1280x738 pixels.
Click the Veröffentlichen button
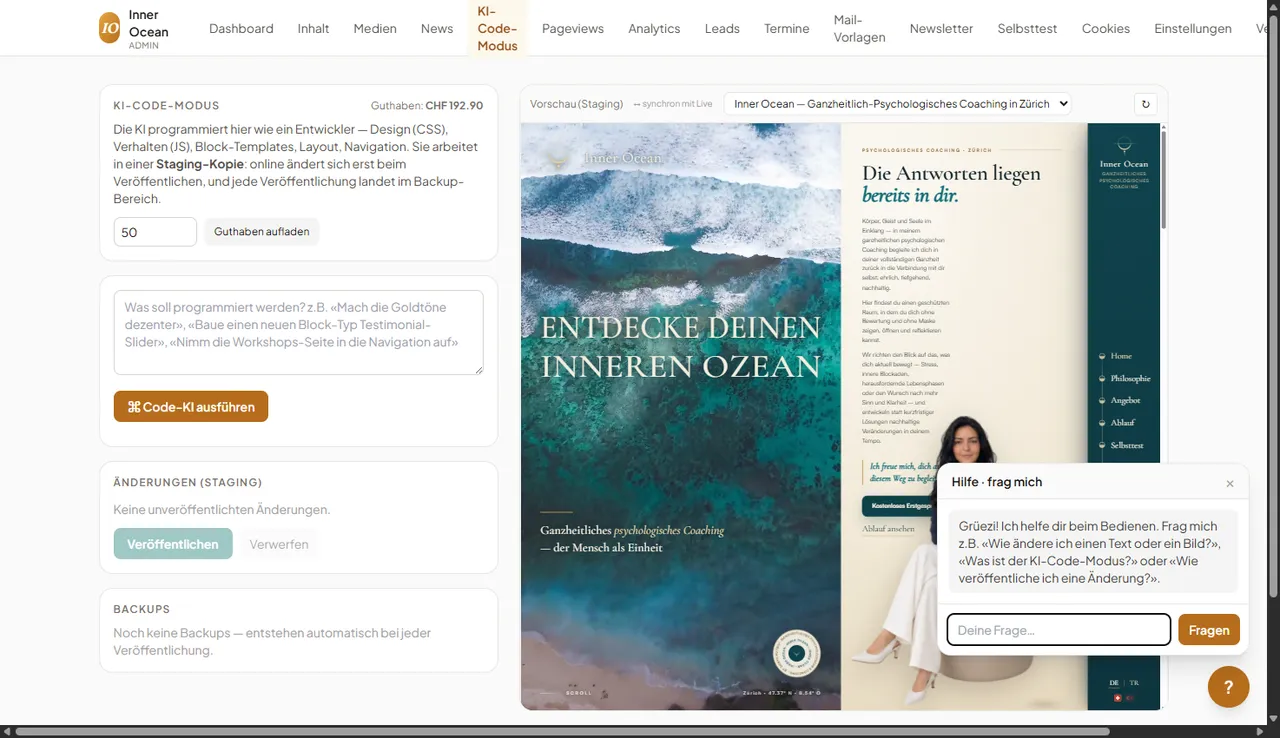pyautogui.click(x=173, y=544)
